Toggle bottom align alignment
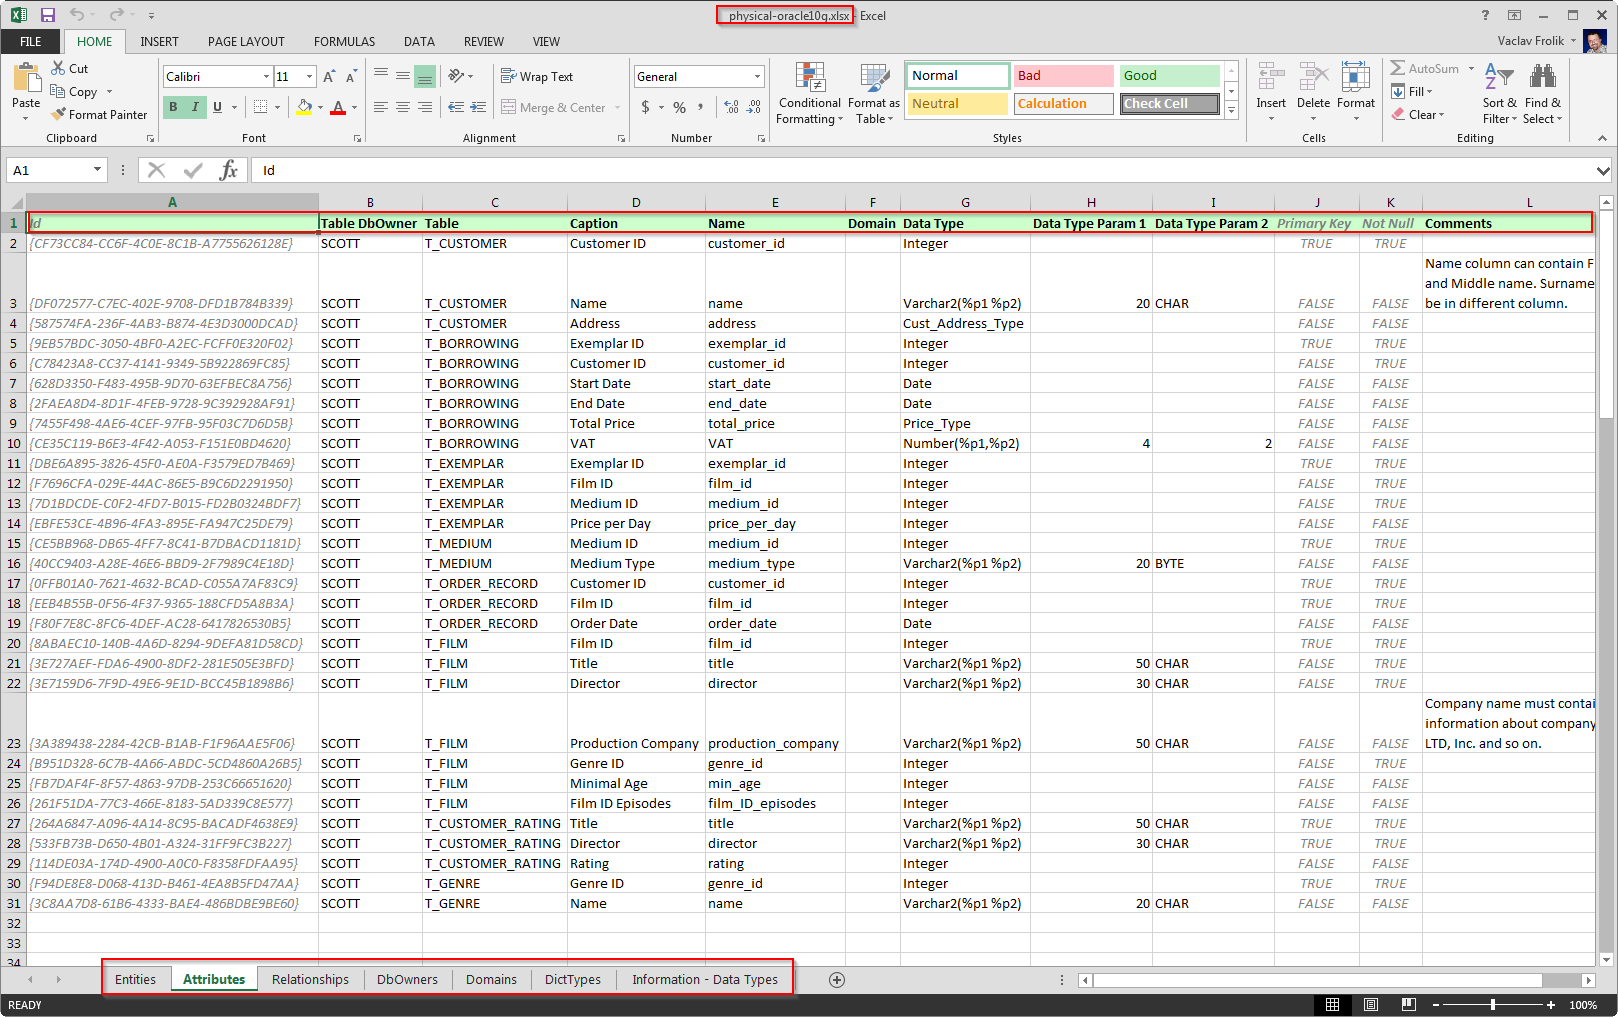Image resolution: width=1618 pixels, height=1017 pixels. click(425, 76)
